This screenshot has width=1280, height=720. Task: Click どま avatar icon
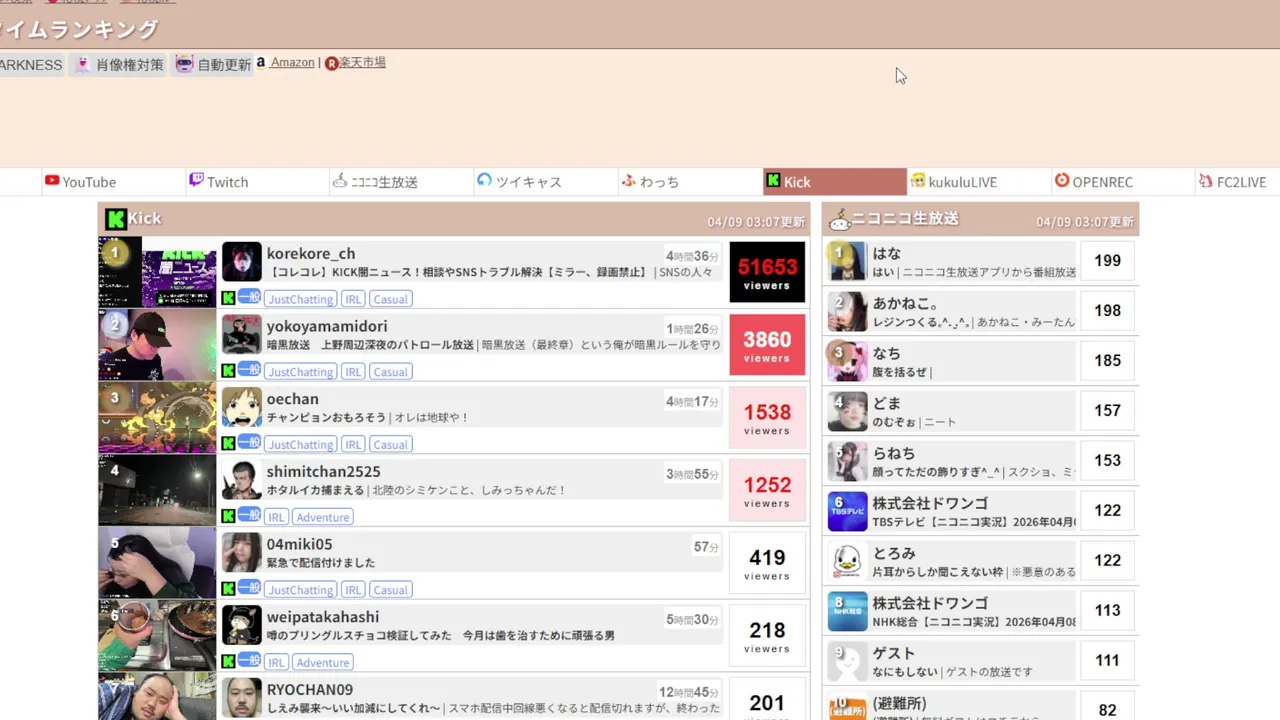tap(847, 411)
